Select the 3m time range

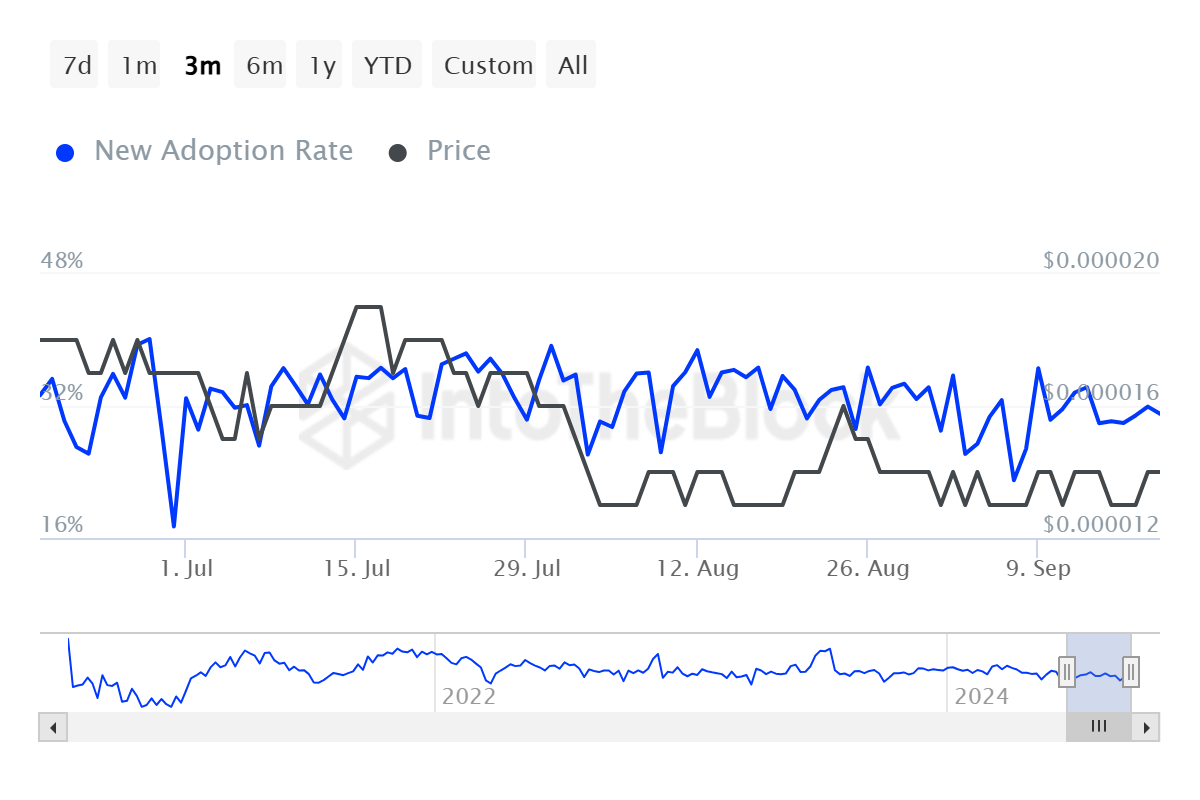coord(202,66)
